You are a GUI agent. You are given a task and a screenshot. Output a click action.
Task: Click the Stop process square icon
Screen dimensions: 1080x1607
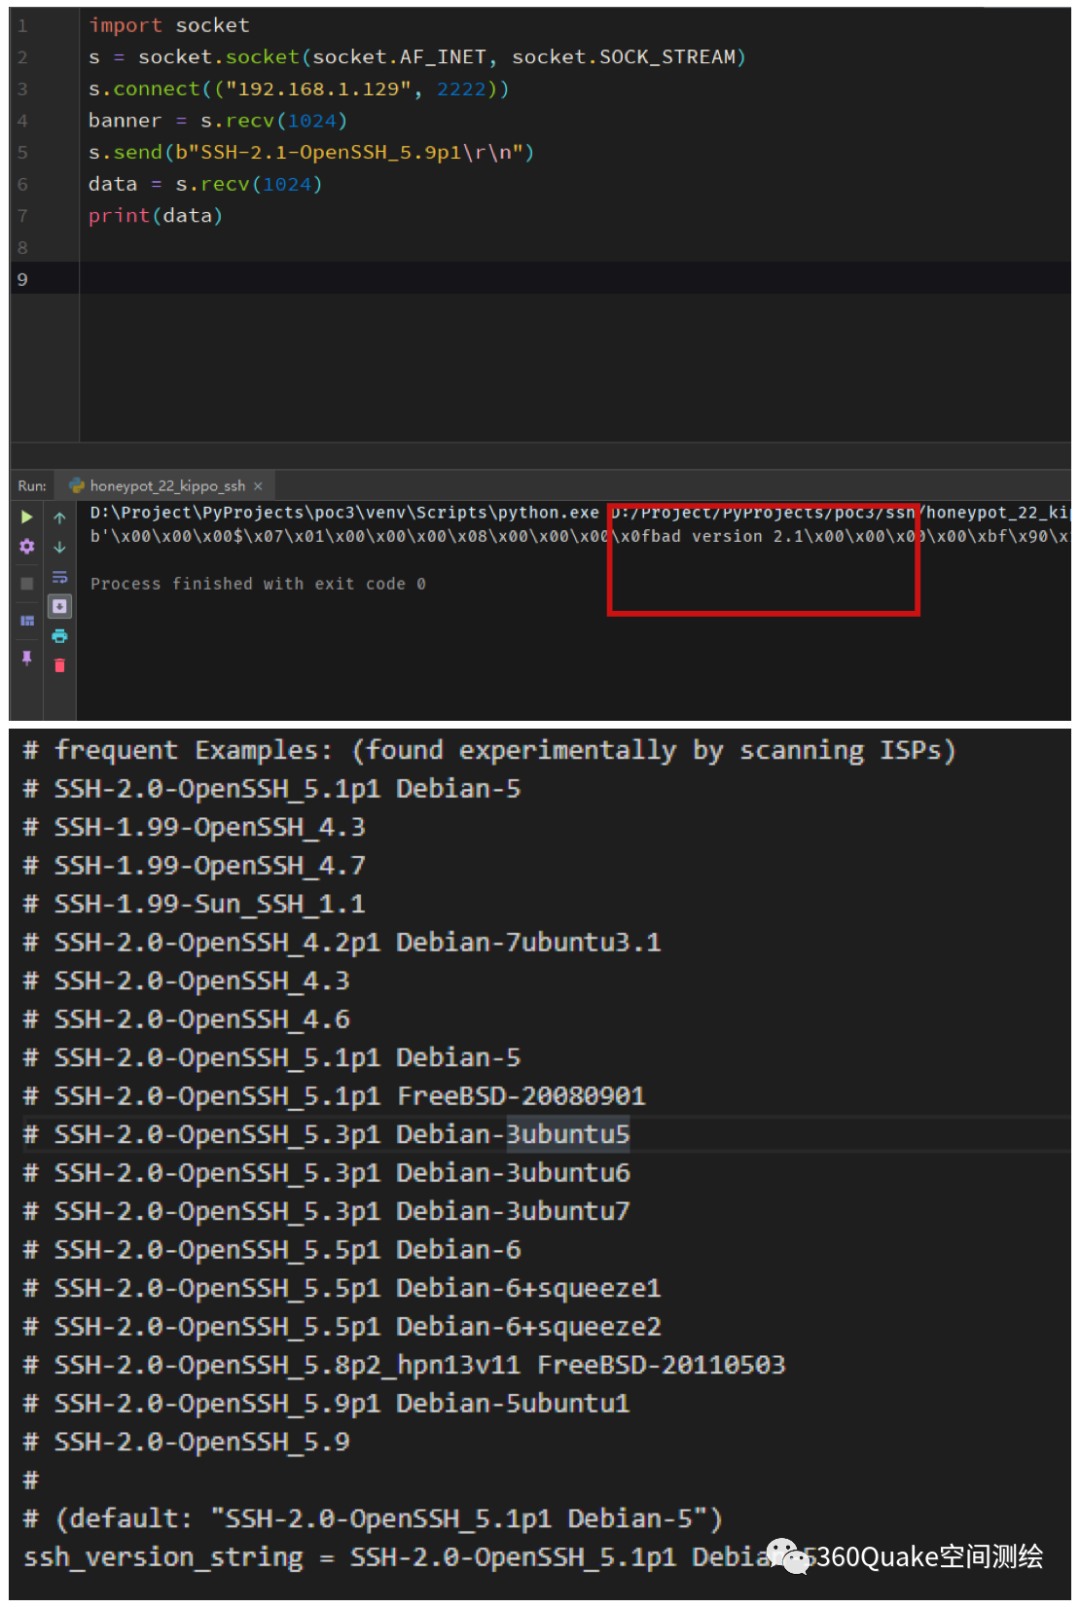click(x=27, y=583)
